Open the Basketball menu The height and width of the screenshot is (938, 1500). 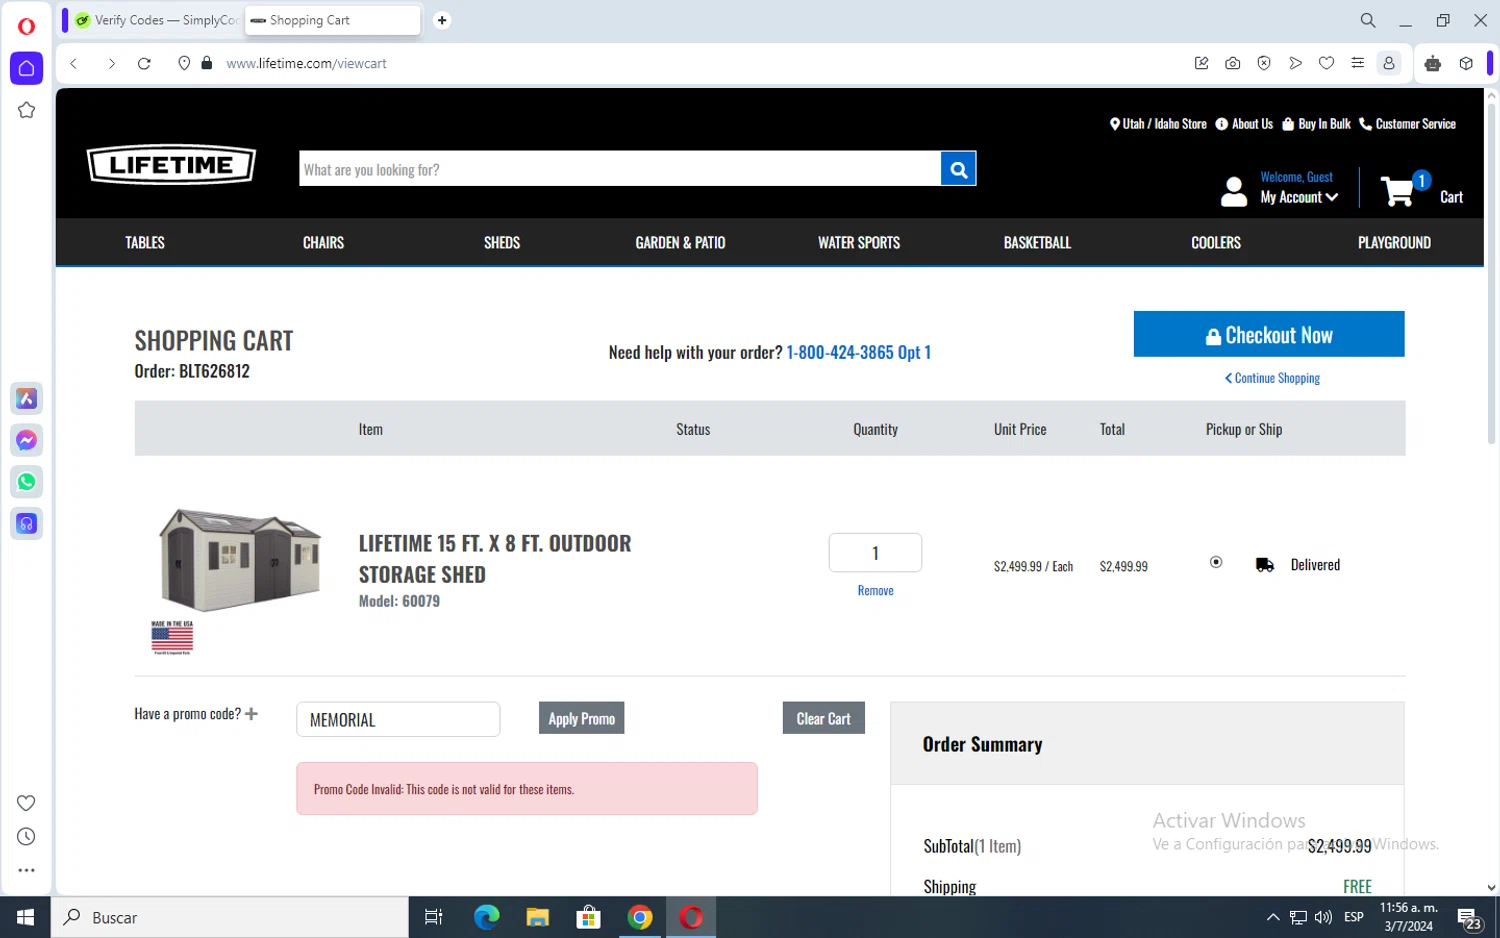coord(1037,243)
